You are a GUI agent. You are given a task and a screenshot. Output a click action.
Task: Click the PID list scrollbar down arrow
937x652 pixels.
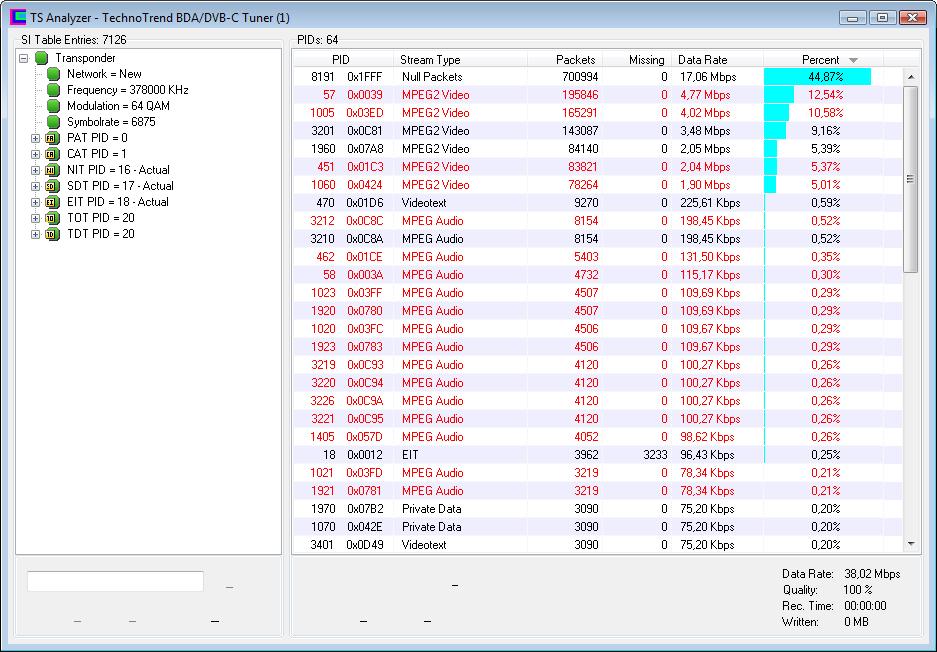pos(911,544)
